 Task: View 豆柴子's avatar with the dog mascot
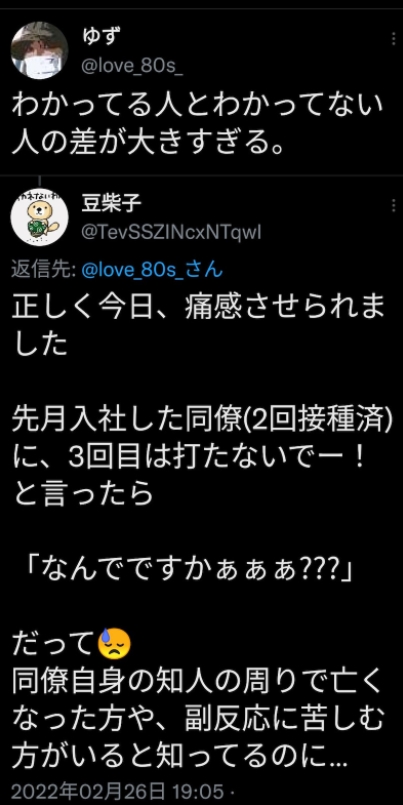39,216
